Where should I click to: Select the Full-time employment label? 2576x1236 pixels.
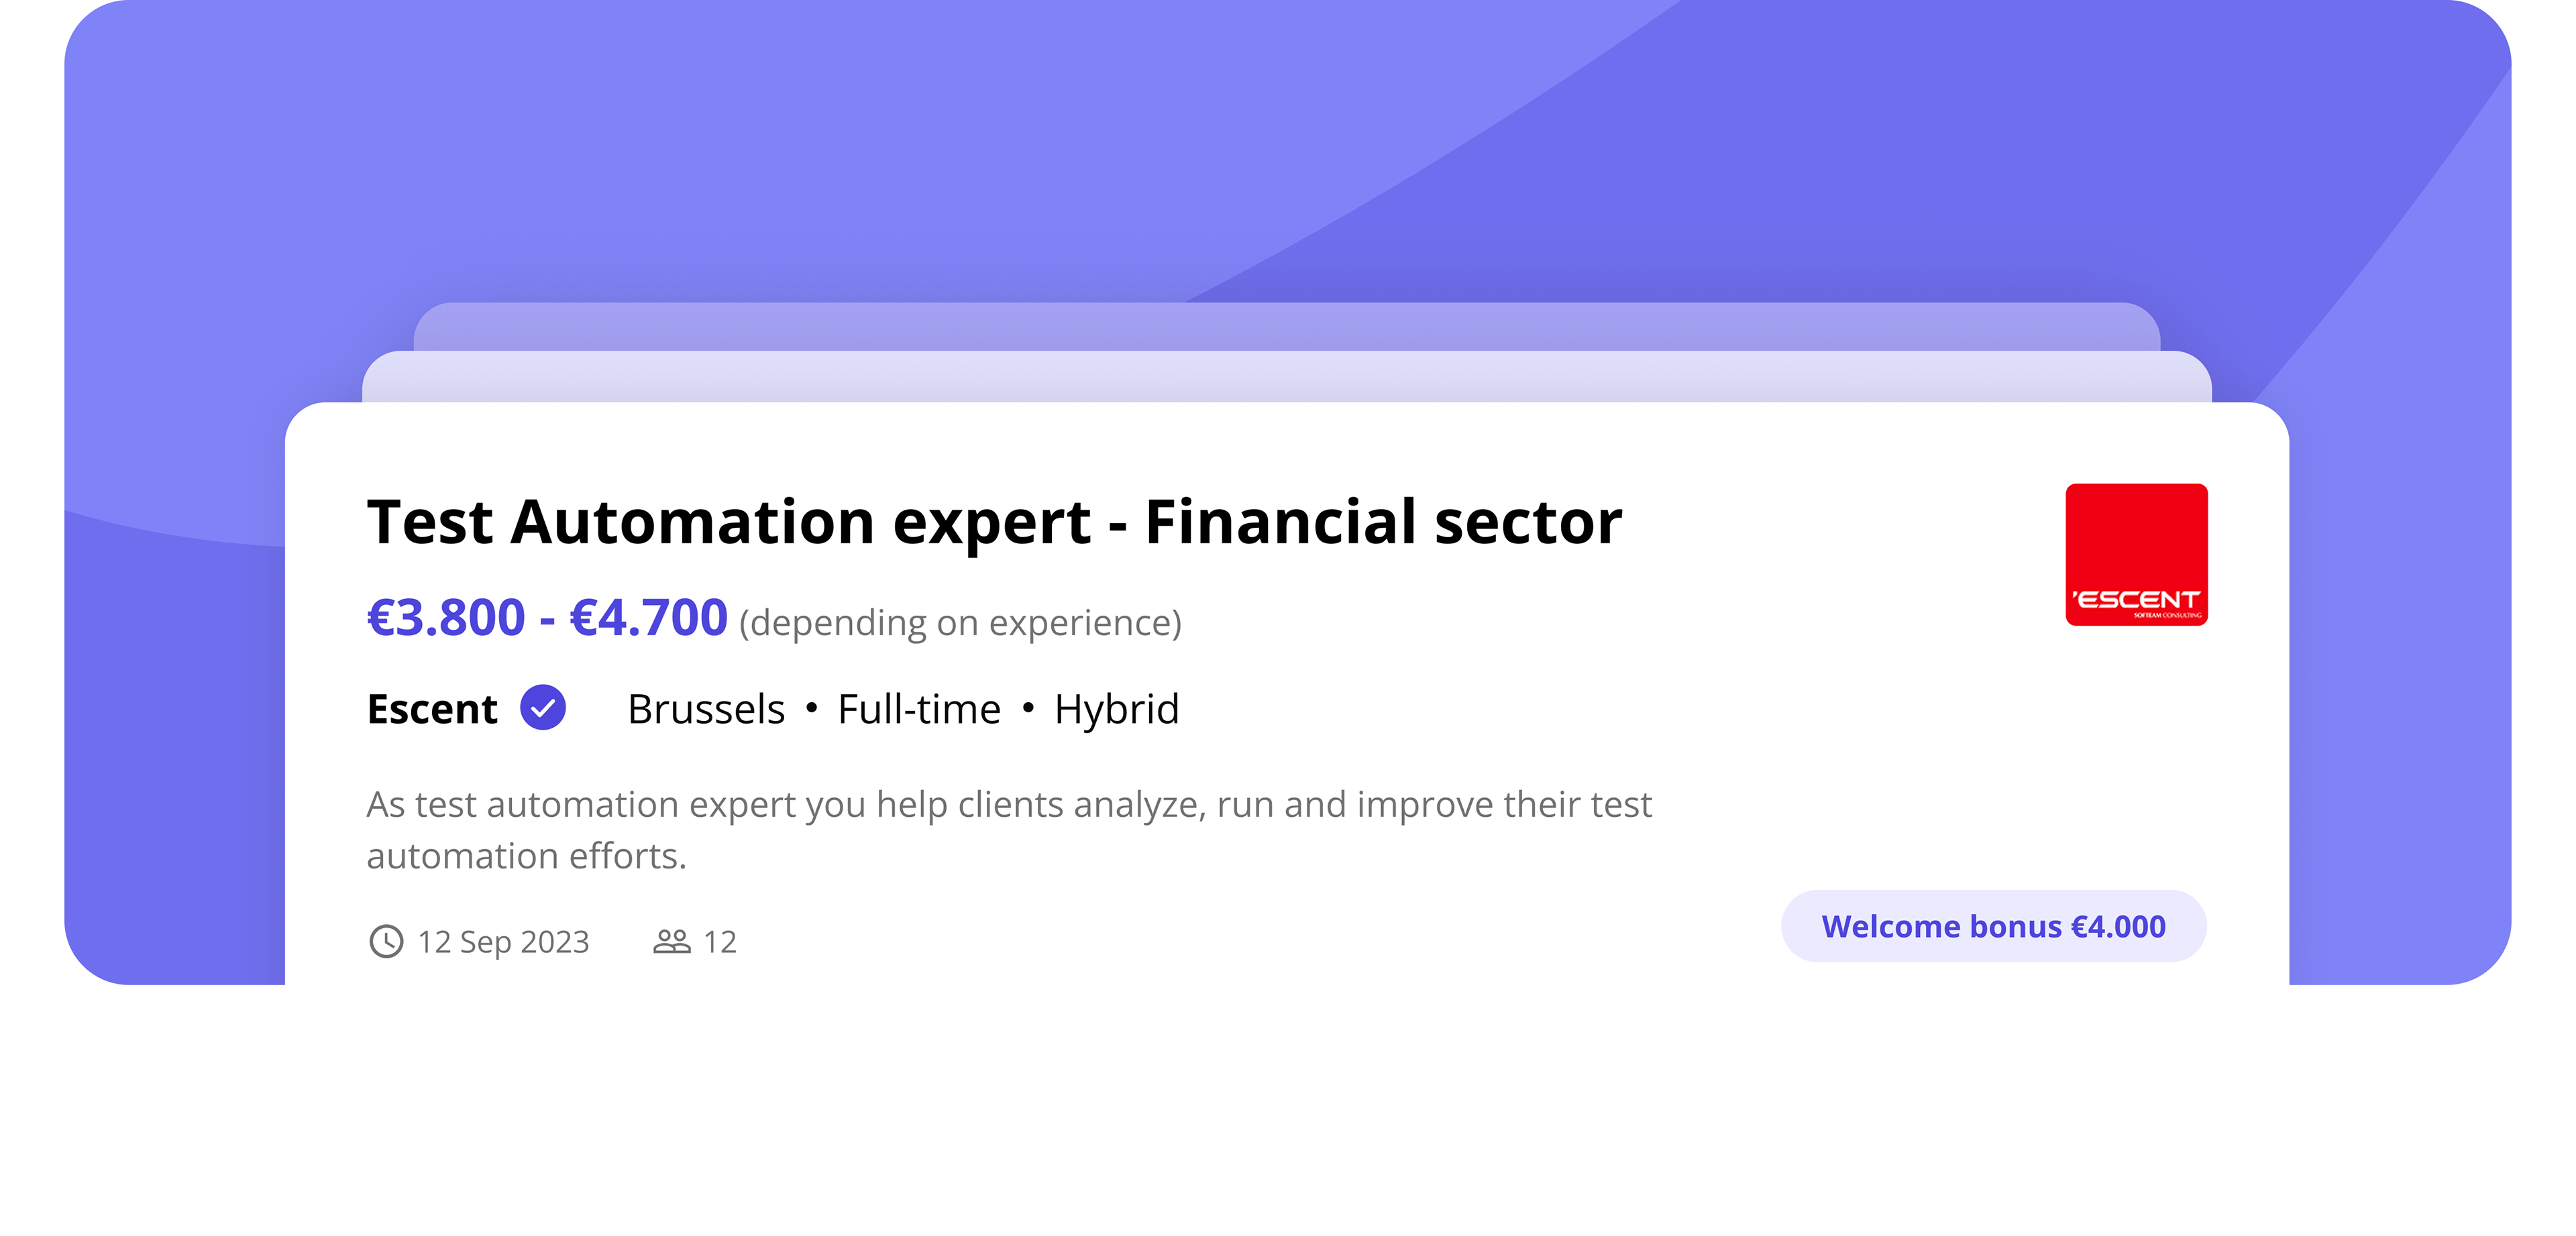coord(919,709)
